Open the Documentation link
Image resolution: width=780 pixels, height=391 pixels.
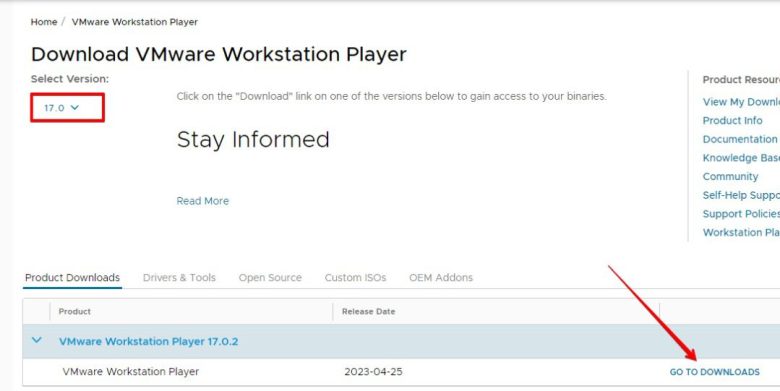pos(740,139)
